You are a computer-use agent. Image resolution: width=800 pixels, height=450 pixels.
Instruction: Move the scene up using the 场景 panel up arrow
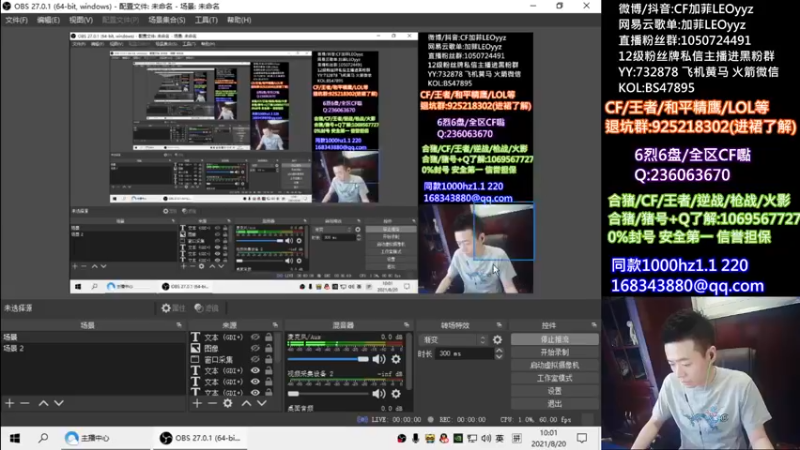pyautogui.click(x=43, y=403)
